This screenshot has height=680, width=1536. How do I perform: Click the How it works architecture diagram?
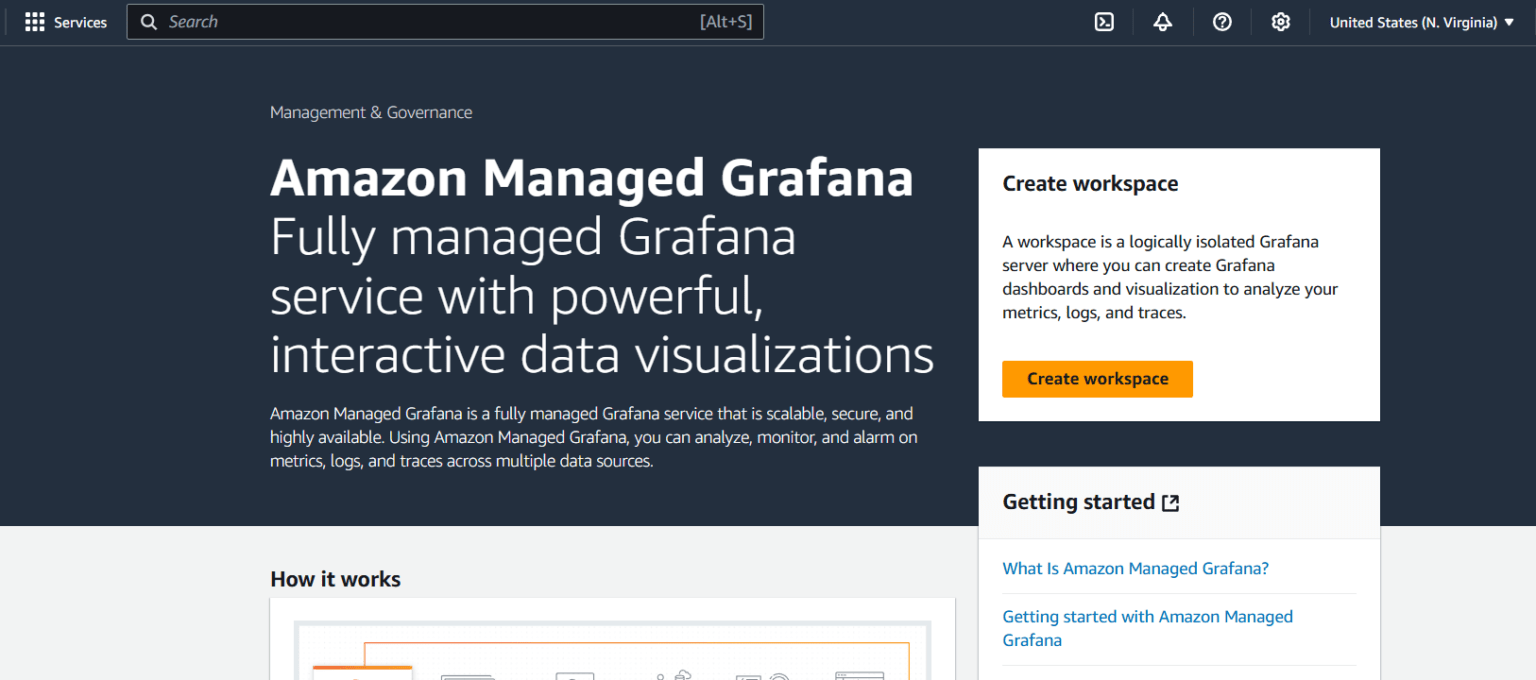(612, 650)
